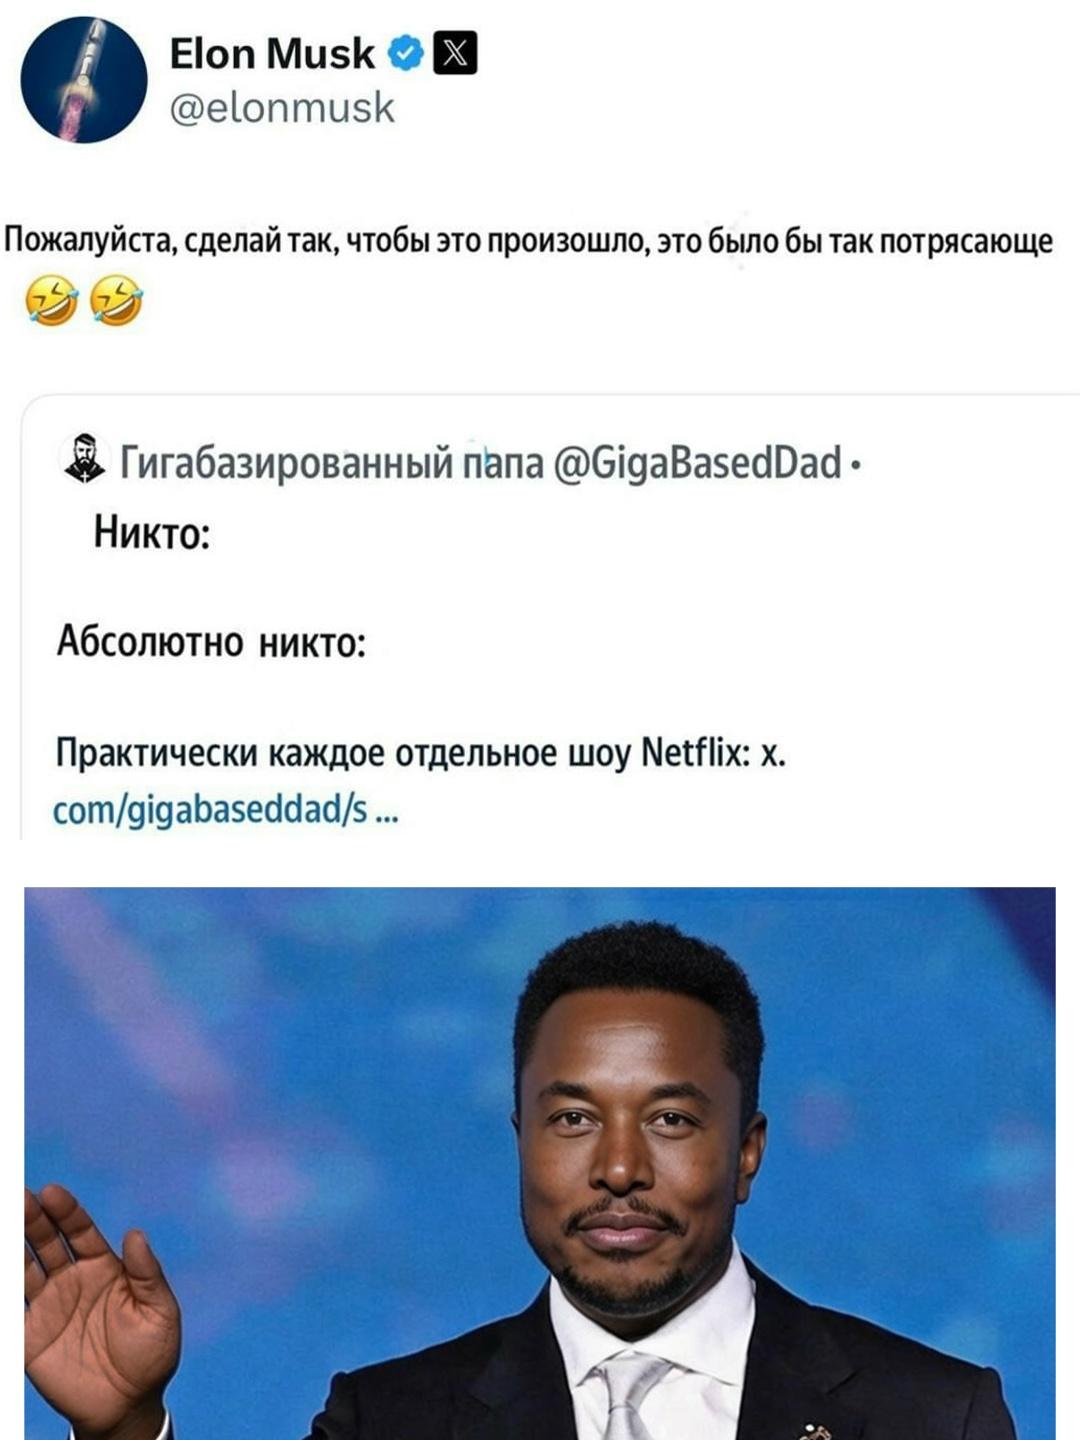Click the blue verified checkmark badge
This screenshot has width=1080, height=1440.
pos(404,54)
